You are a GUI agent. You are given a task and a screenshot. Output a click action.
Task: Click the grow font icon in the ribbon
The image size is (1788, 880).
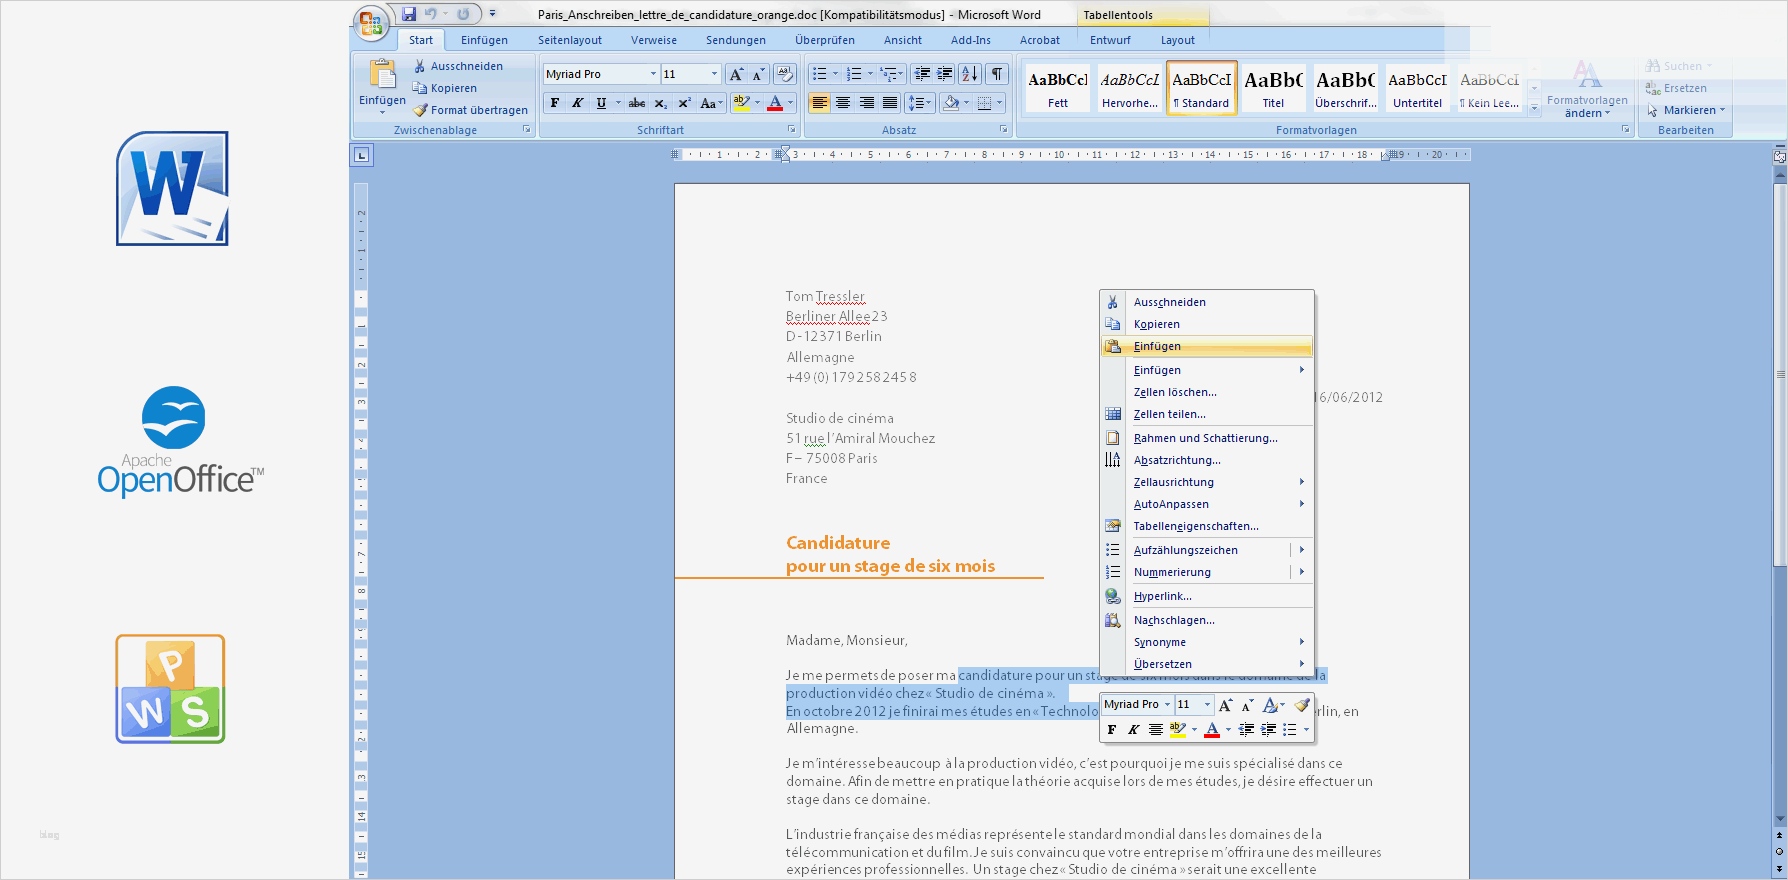pyautogui.click(x=736, y=74)
